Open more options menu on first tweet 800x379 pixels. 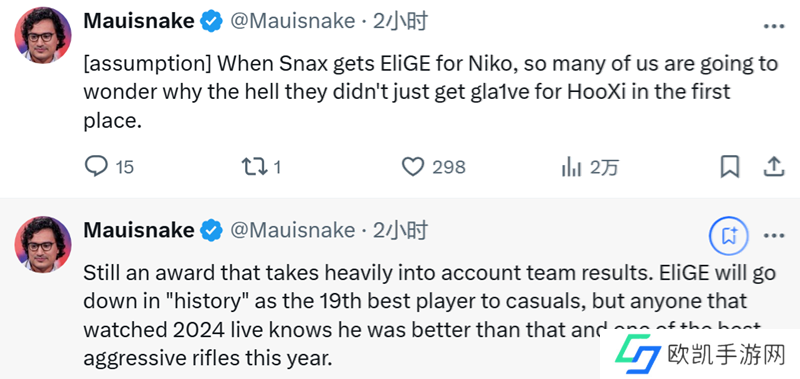pos(773,27)
